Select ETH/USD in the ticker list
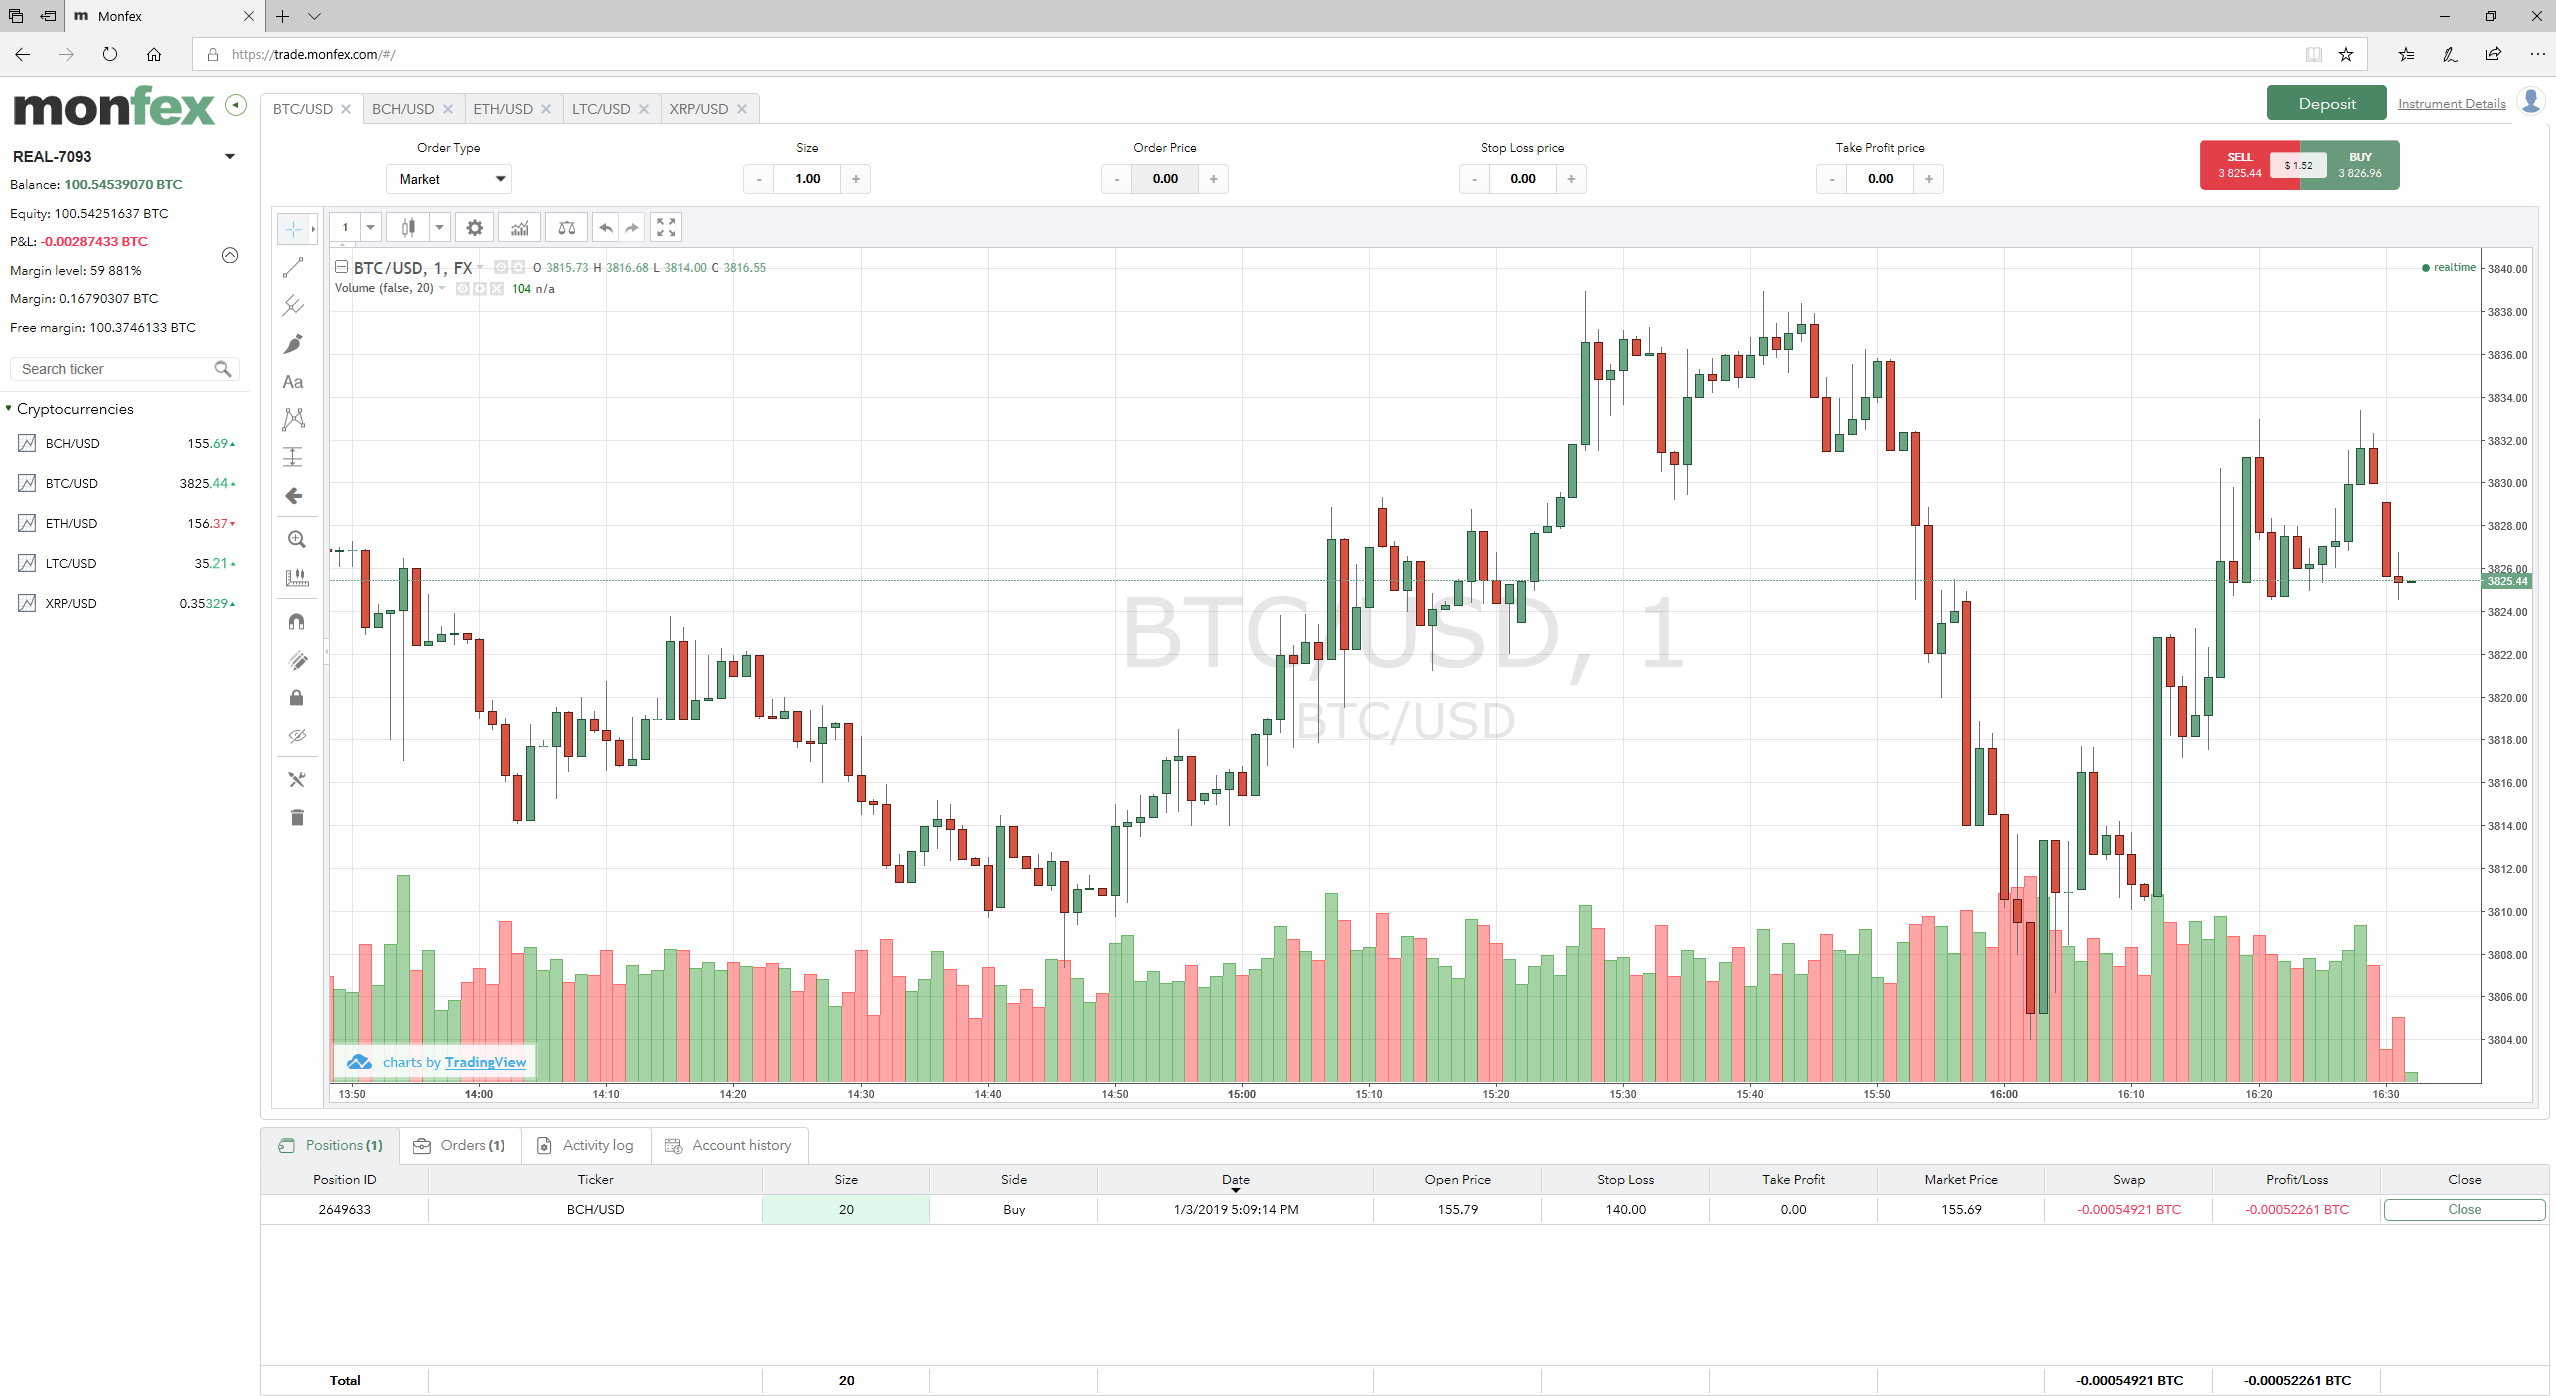The height and width of the screenshot is (1396, 2556). point(125,523)
